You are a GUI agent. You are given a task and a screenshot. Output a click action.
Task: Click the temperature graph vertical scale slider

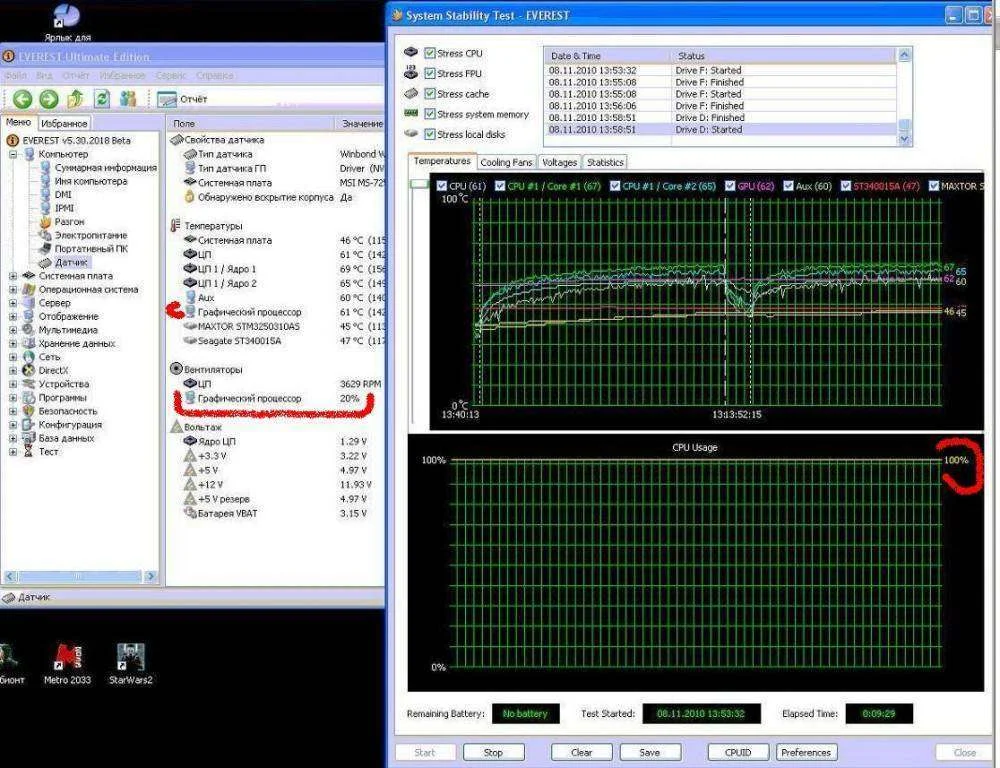419,184
